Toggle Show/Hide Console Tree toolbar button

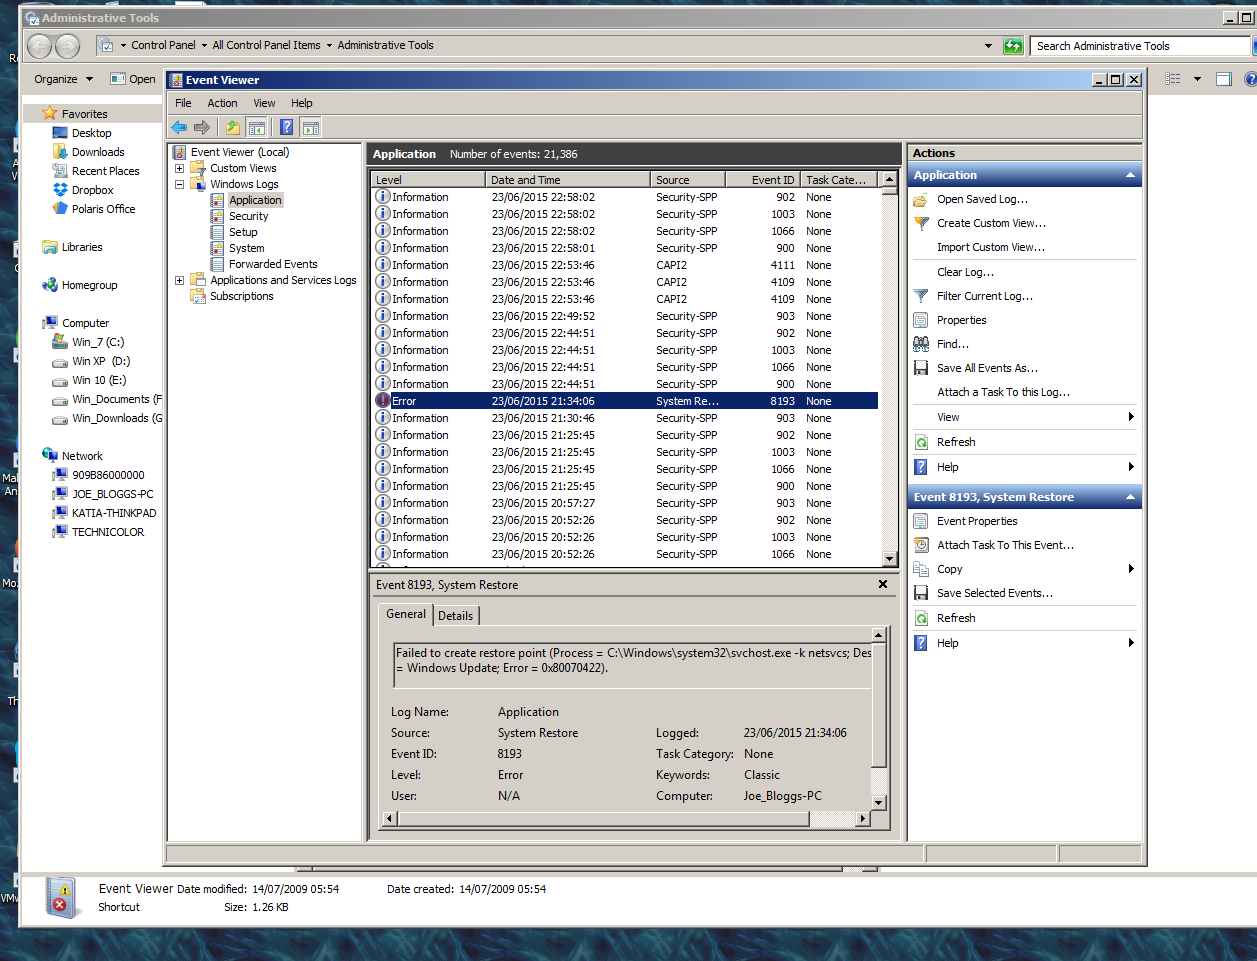click(257, 127)
